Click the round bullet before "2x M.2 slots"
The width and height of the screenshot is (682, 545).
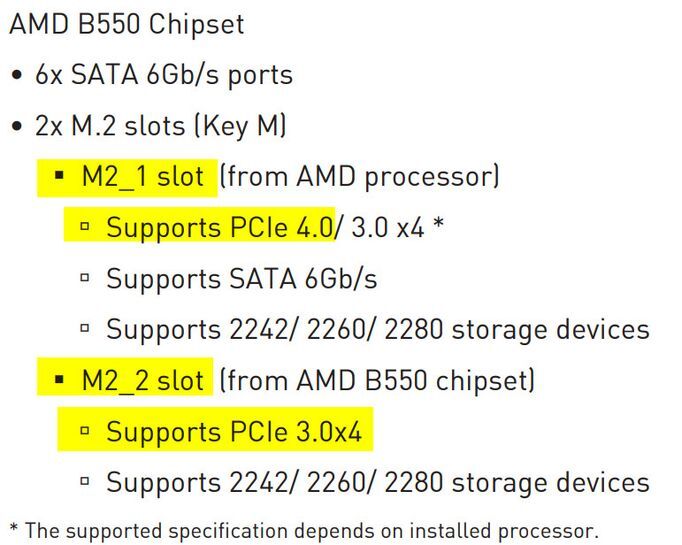pos(17,128)
